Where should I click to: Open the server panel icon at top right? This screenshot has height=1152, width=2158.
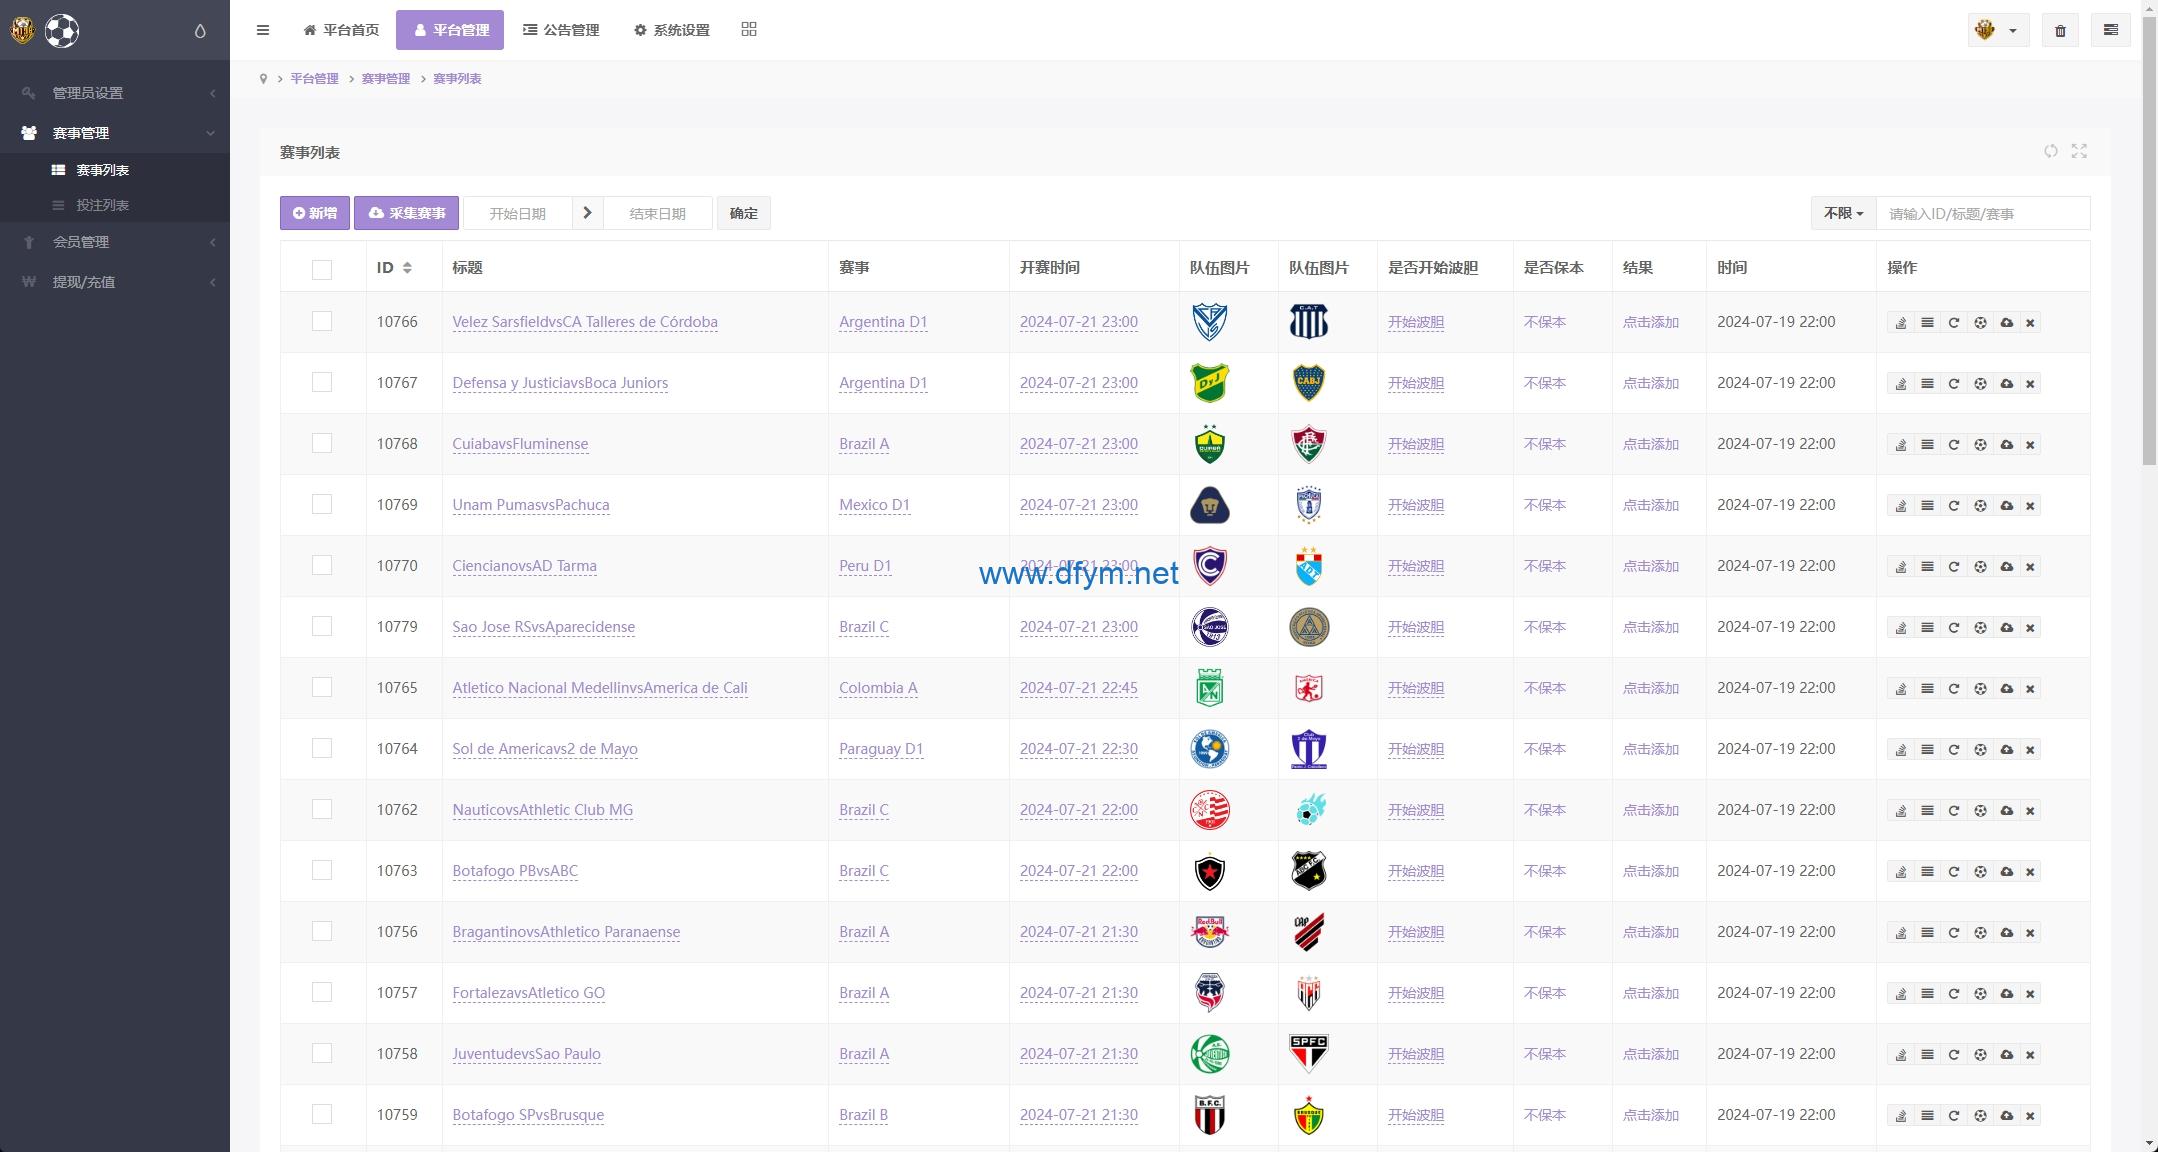pos(2111,31)
